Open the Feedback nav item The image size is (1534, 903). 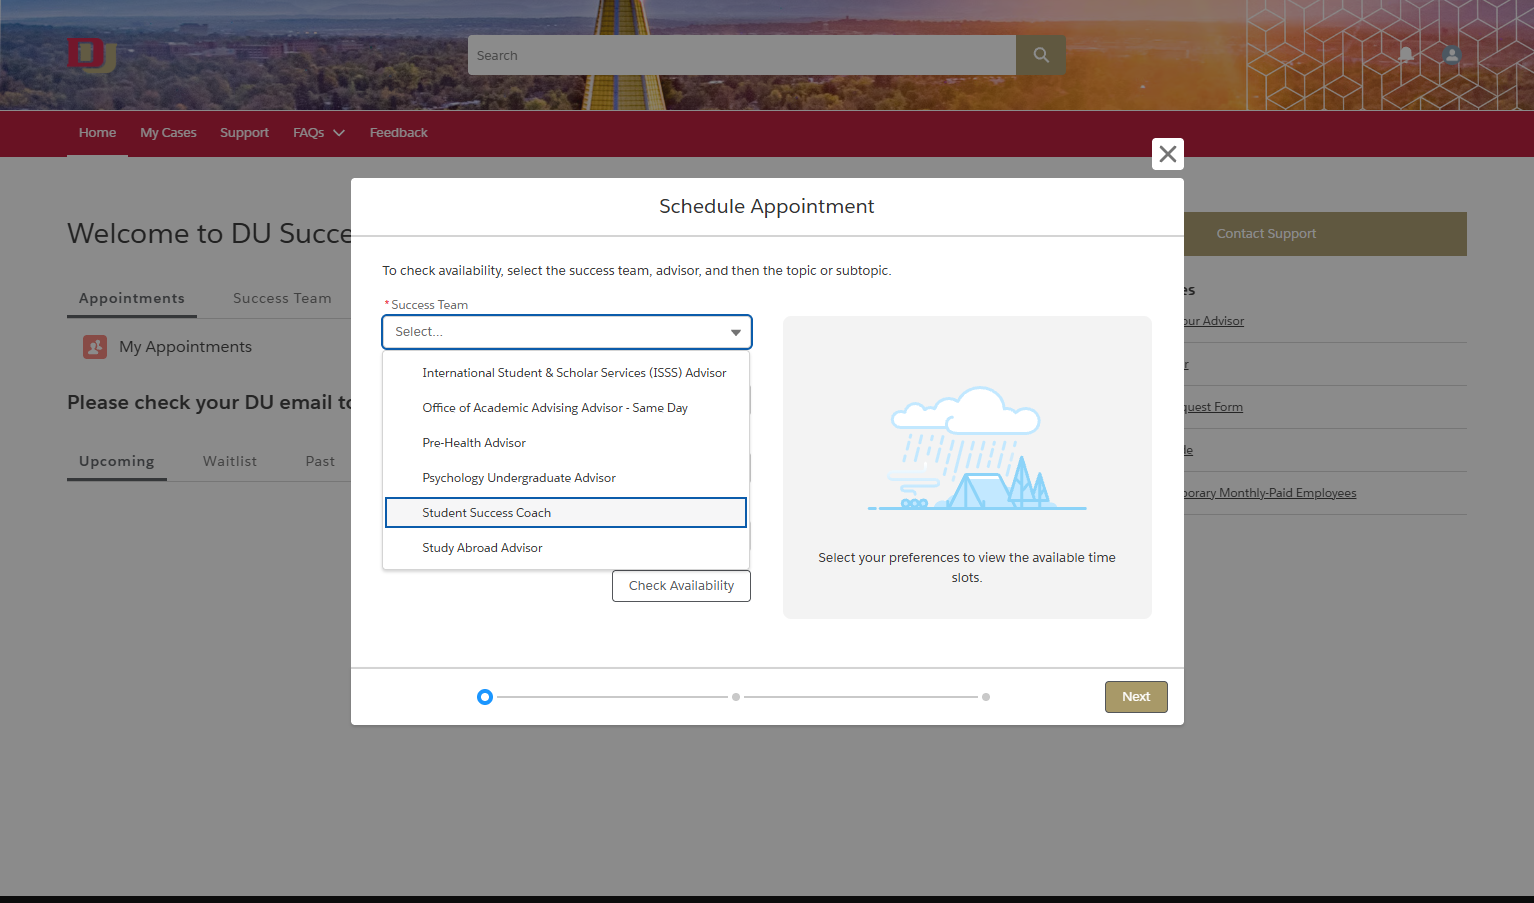click(398, 133)
